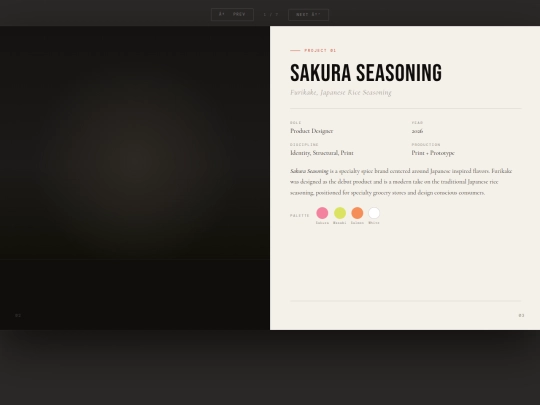Image resolution: width=540 pixels, height=405 pixels.
Task: Click the PALETTE label
Action: coord(300,216)
